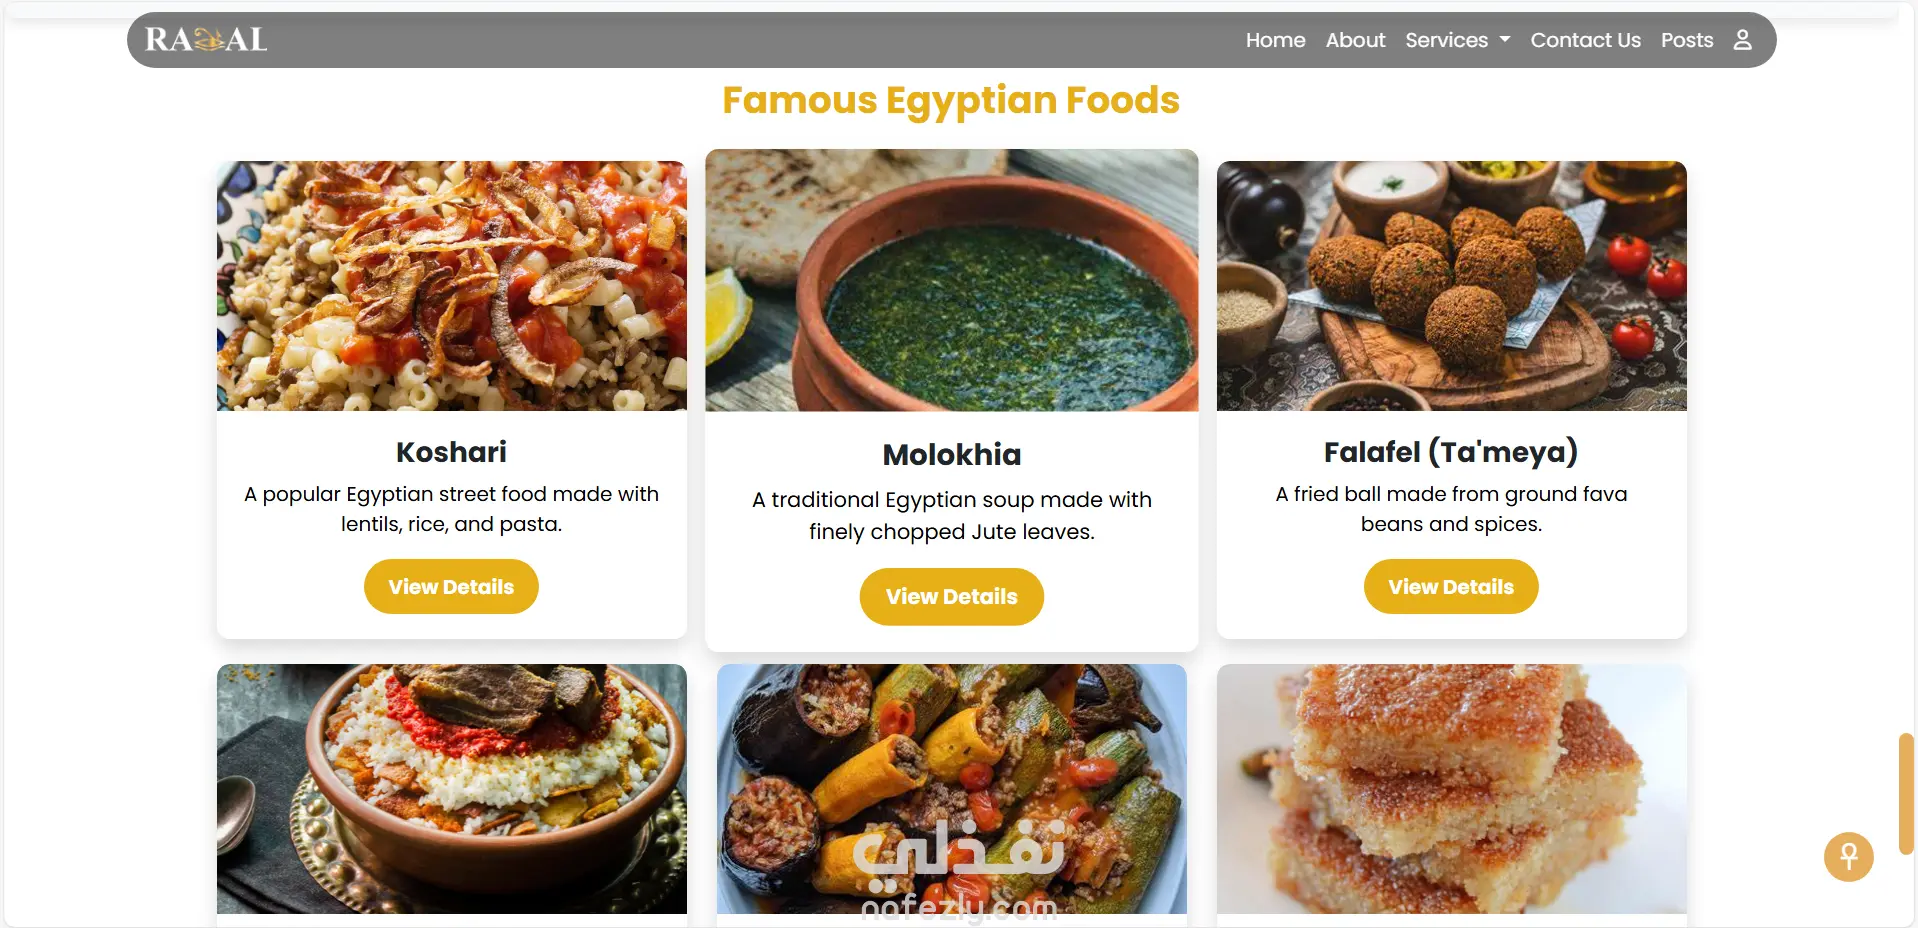This screenshot has height=928, width=1918.
Task: Open the About page
Action: (1355, 40)
